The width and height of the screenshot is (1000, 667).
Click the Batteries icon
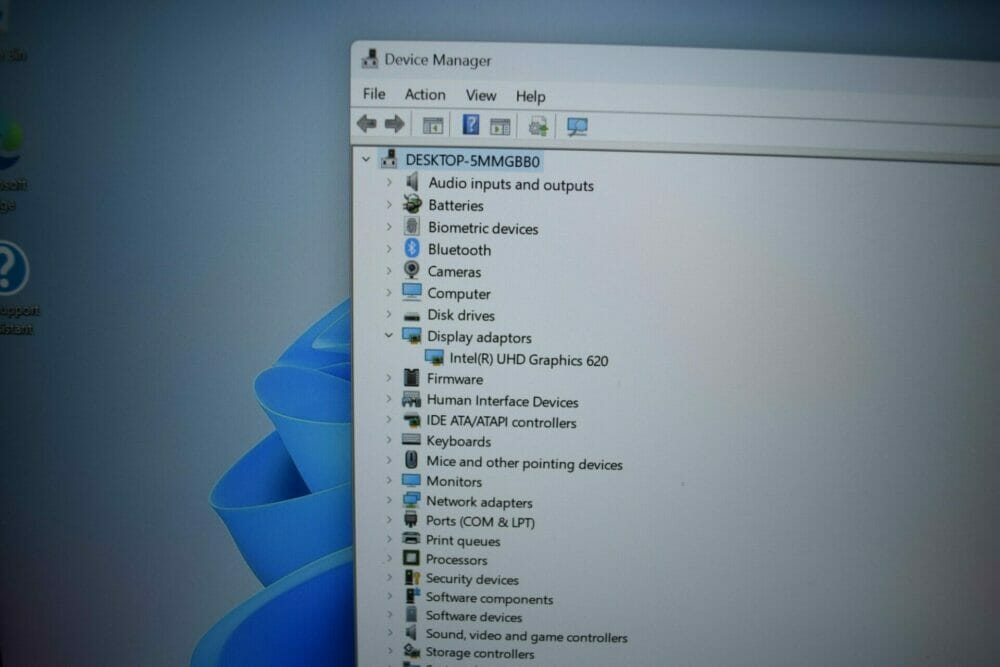click(x=412, y=204)
